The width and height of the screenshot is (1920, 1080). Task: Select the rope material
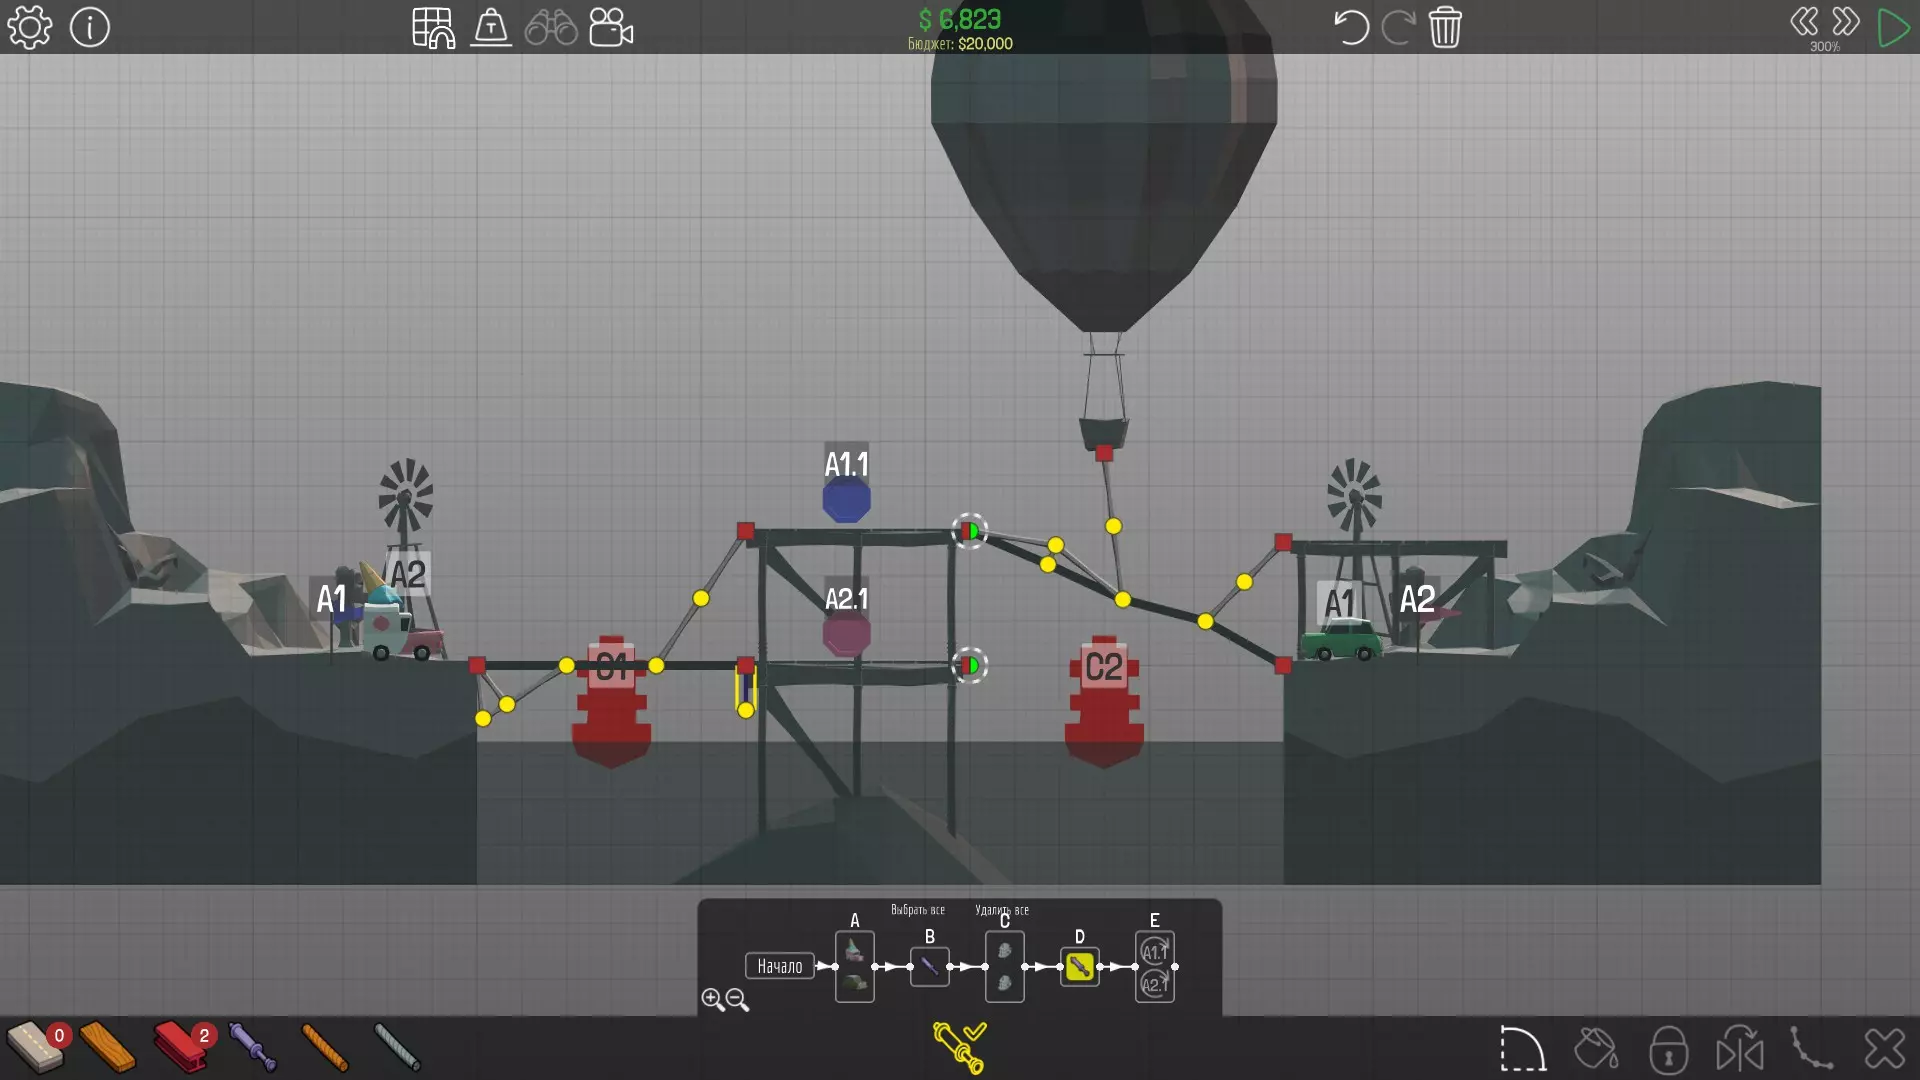[x=324, y=1046]
